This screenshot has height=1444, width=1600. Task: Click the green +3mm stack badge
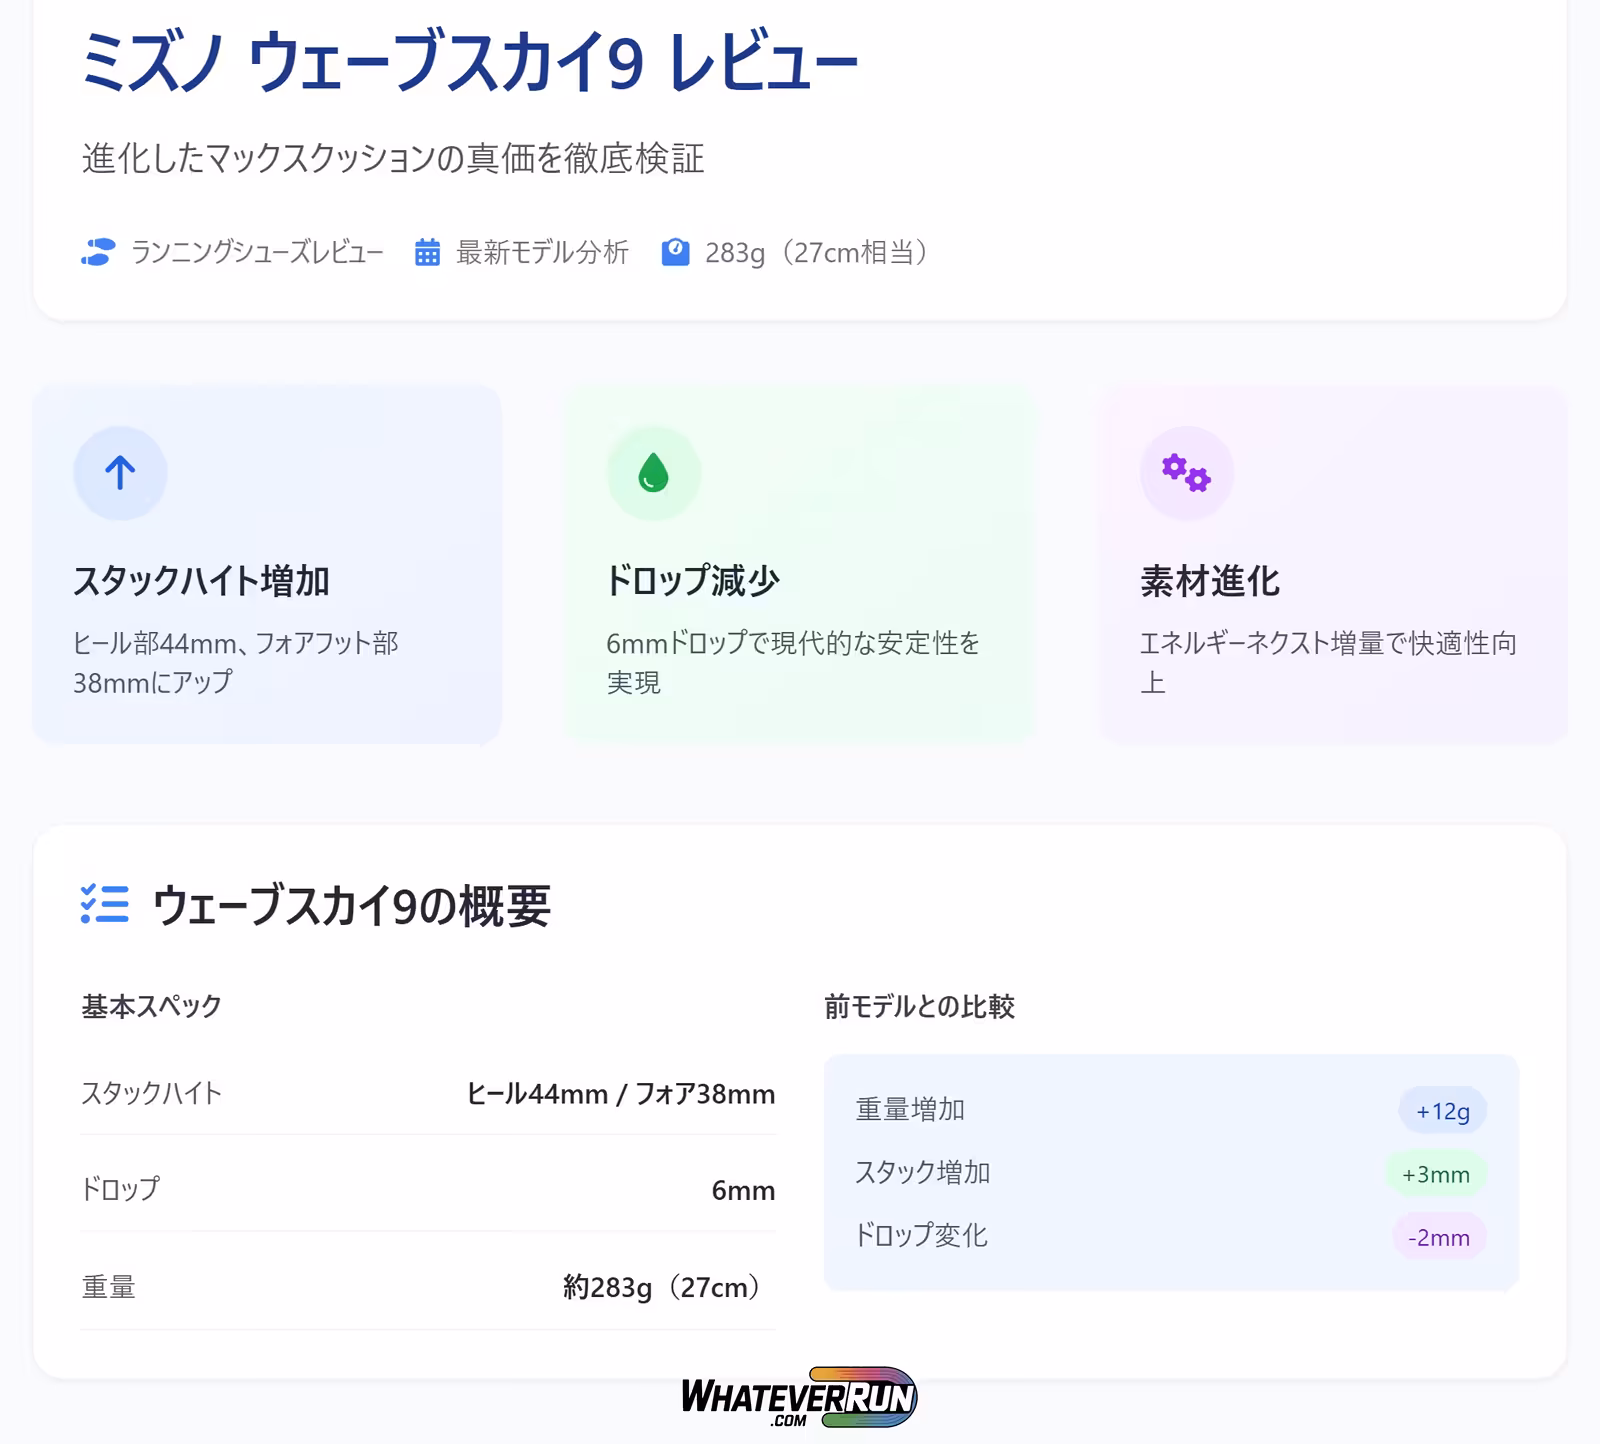1435,1174
